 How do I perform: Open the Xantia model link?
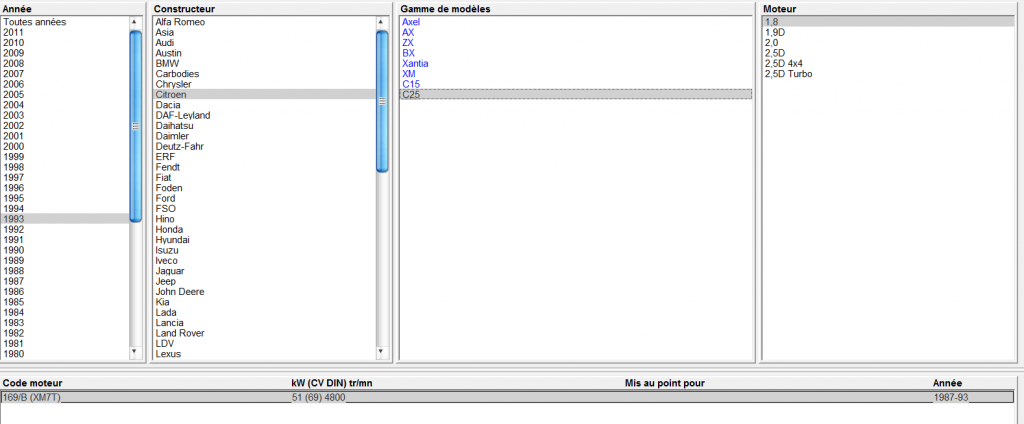click(415, 63)
